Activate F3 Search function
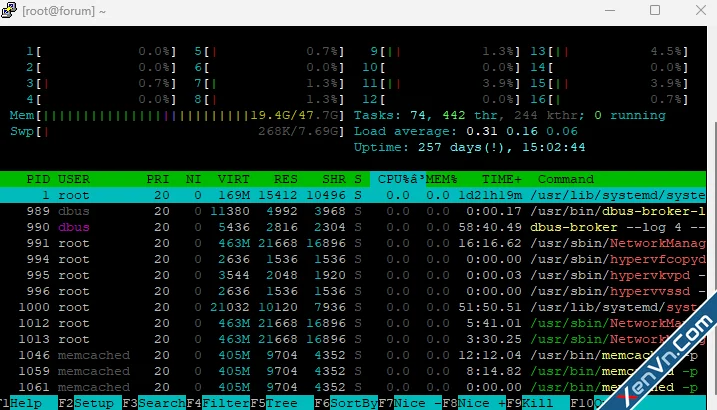 (153, 403)
